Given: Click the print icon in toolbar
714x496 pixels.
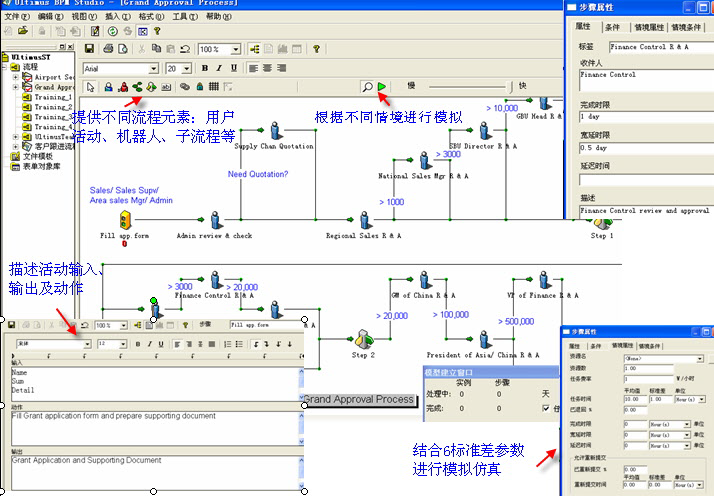Looking at the screenshot, I should 107,49.
